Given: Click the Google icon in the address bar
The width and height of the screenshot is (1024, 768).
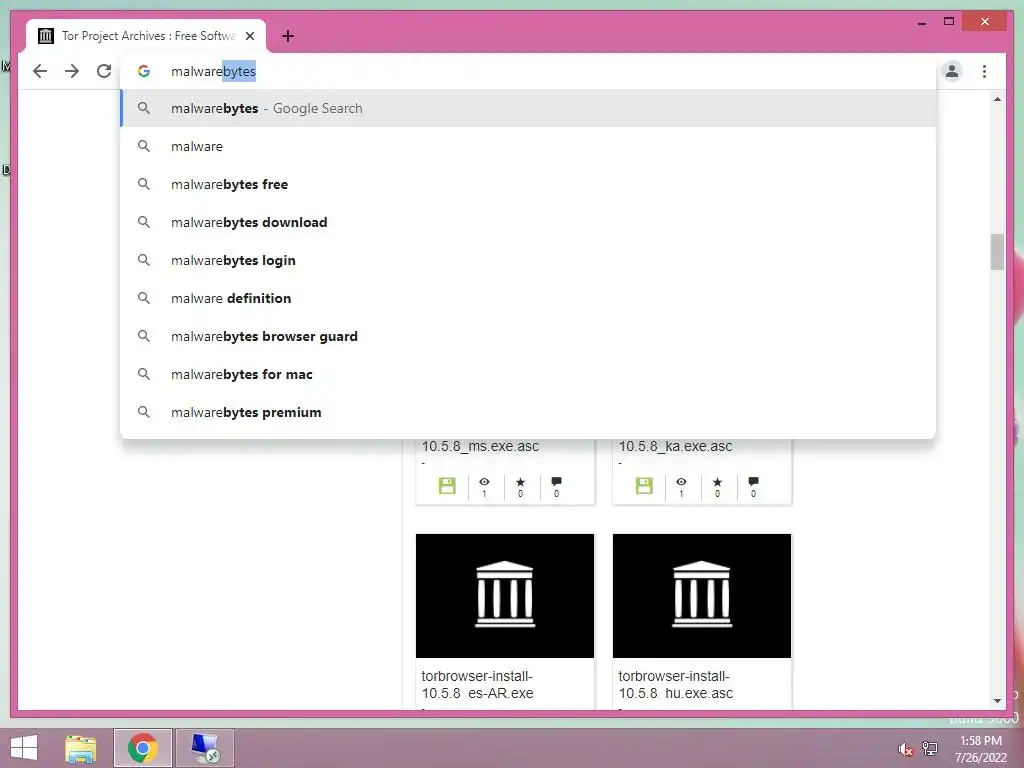Looking at the screenshot, I should coord(144,71).
